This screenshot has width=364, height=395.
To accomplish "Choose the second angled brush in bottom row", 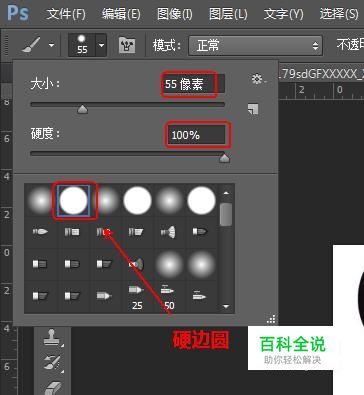I will click(72, 296).
